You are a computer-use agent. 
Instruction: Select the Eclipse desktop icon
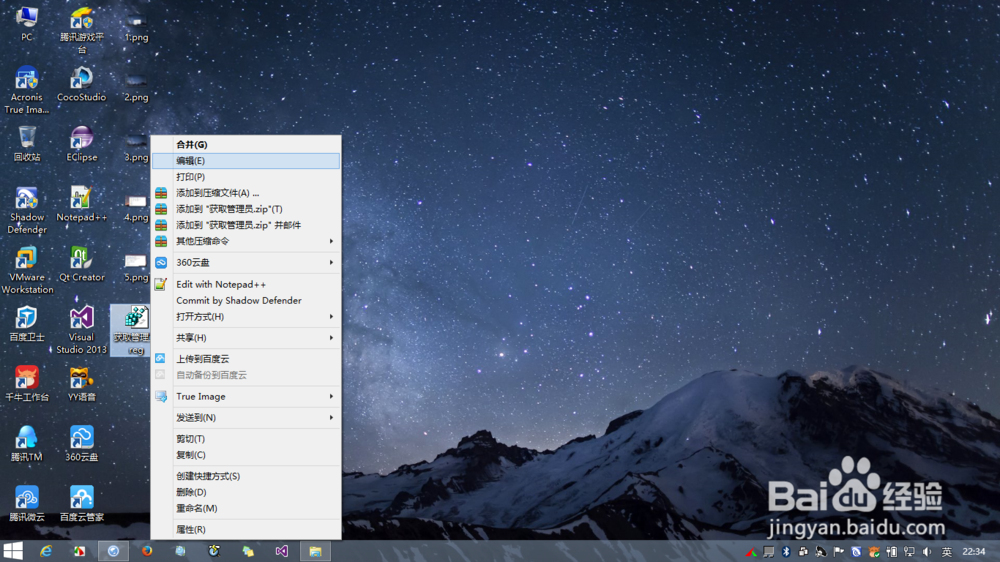pos(82,144)
